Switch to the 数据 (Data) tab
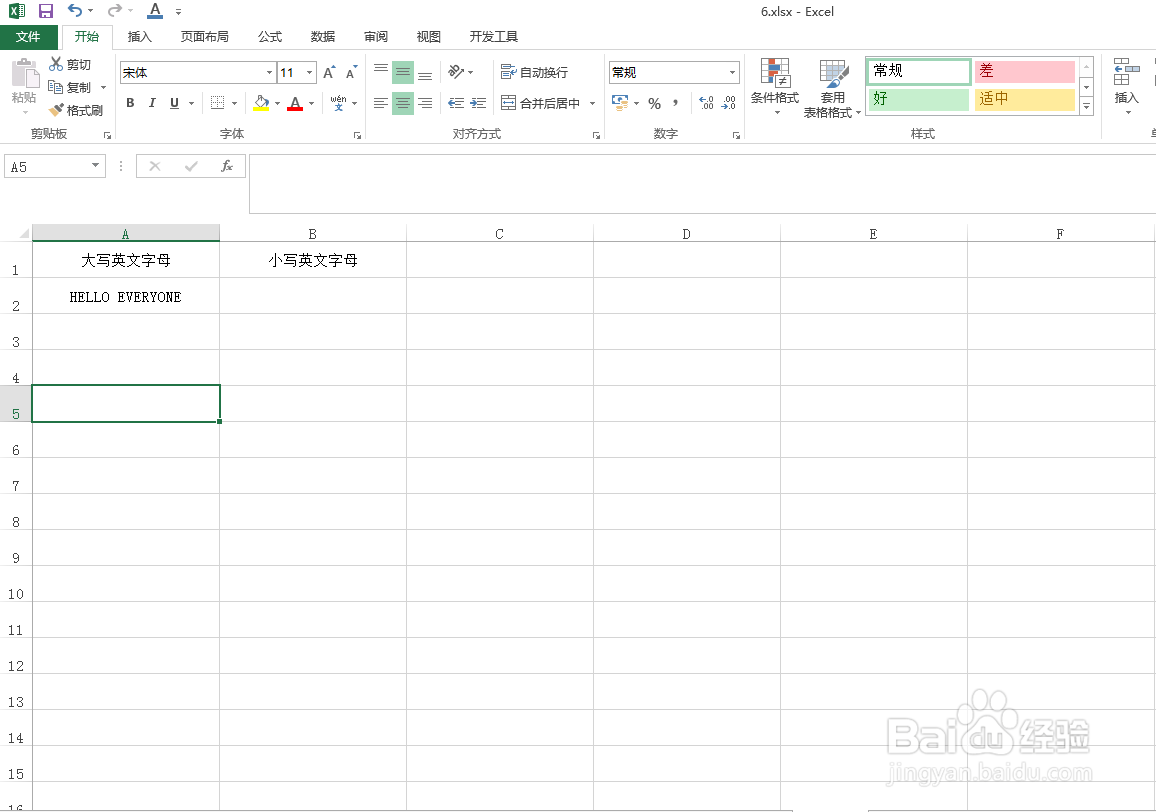 tap(323, 36)
